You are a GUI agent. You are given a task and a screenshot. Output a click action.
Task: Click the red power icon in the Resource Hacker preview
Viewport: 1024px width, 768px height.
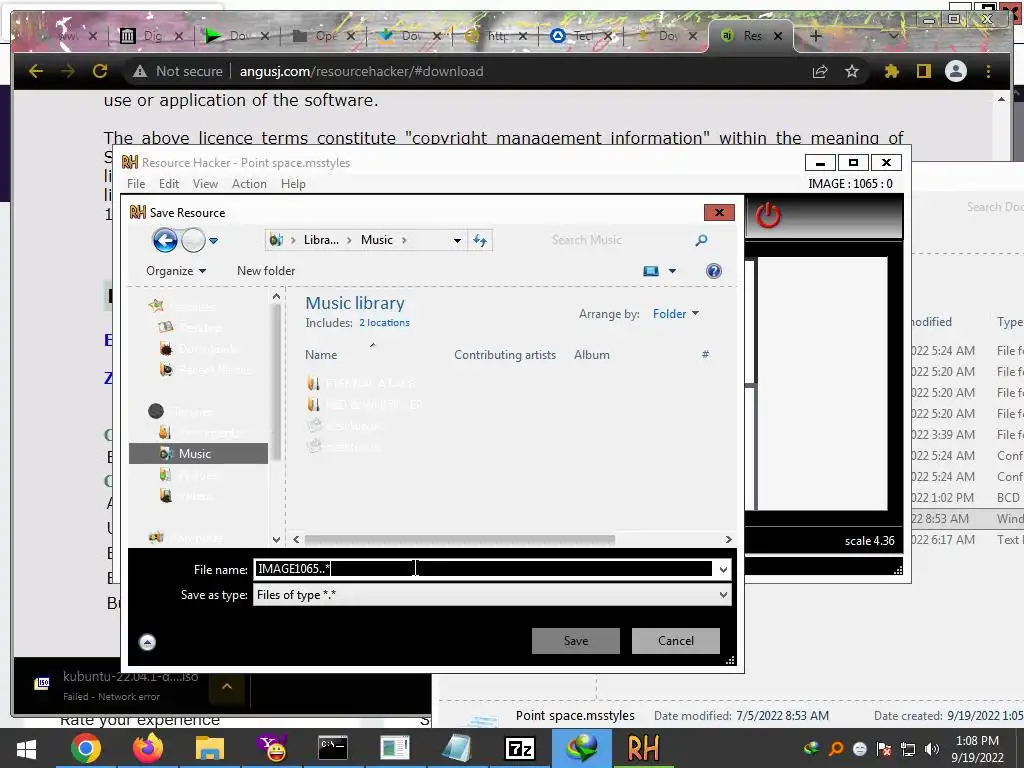[768, 215]
